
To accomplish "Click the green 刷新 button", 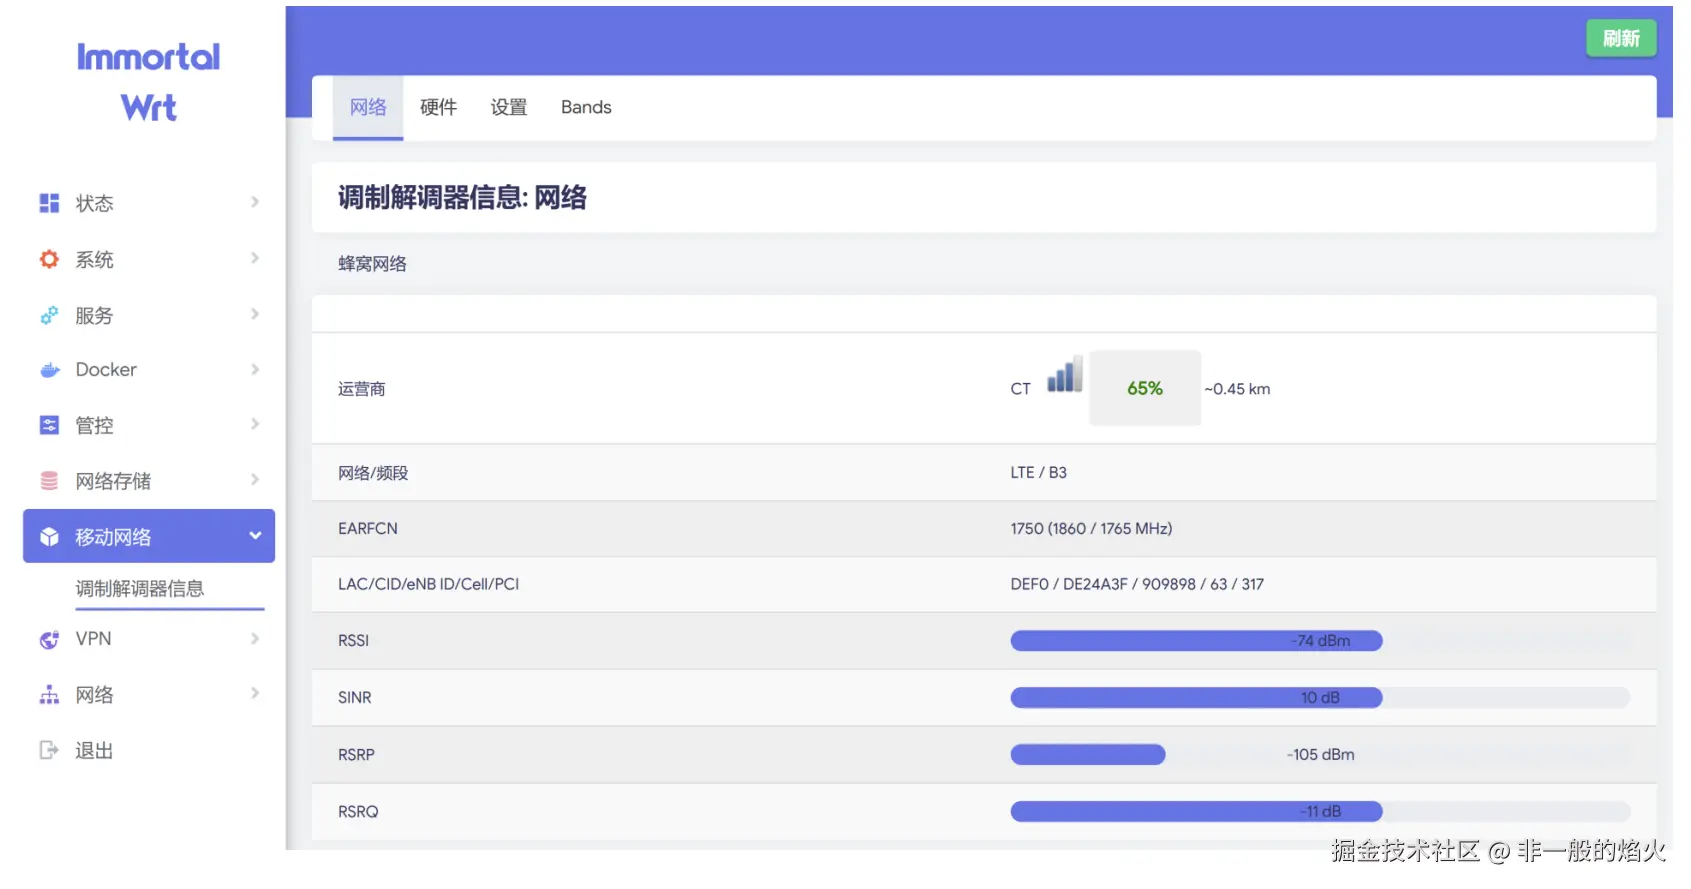I will coord(1621,38).
